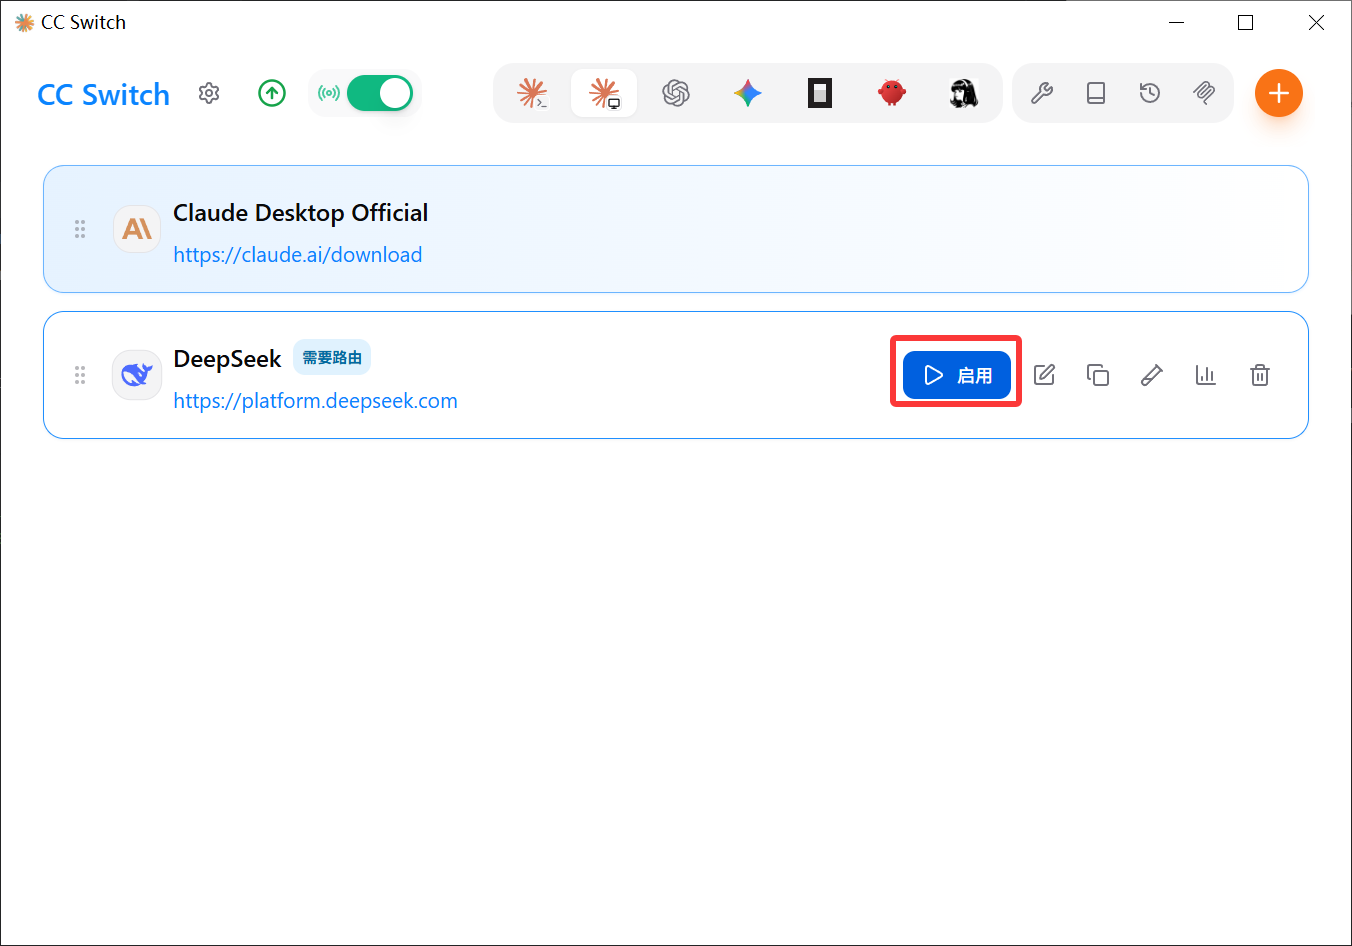This screenshot has height=946, width=1352.
Task: Click the Anthropic logo on Claude card
Action: coord(137,229)
